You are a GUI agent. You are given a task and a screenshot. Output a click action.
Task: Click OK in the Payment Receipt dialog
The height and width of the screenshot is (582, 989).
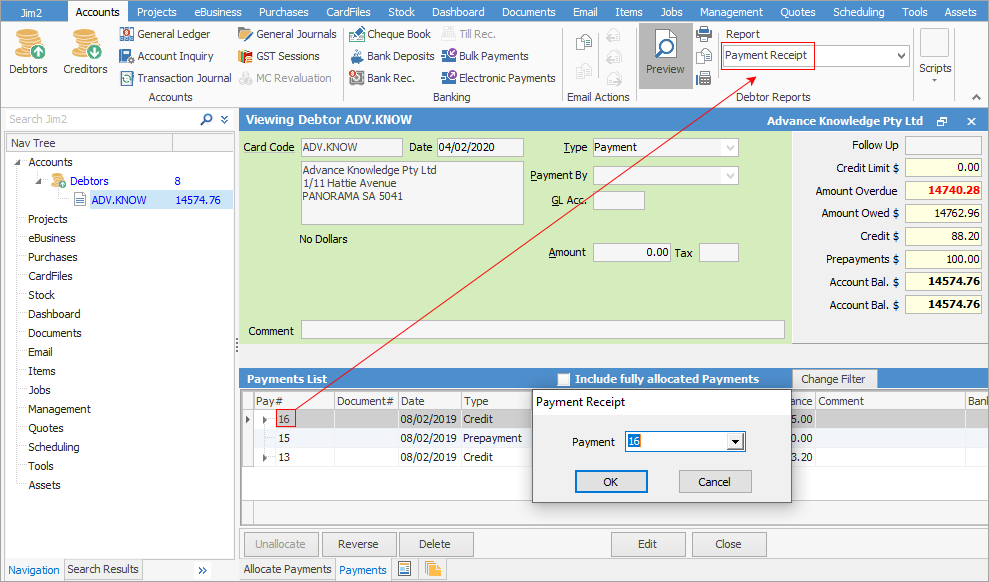610,482
